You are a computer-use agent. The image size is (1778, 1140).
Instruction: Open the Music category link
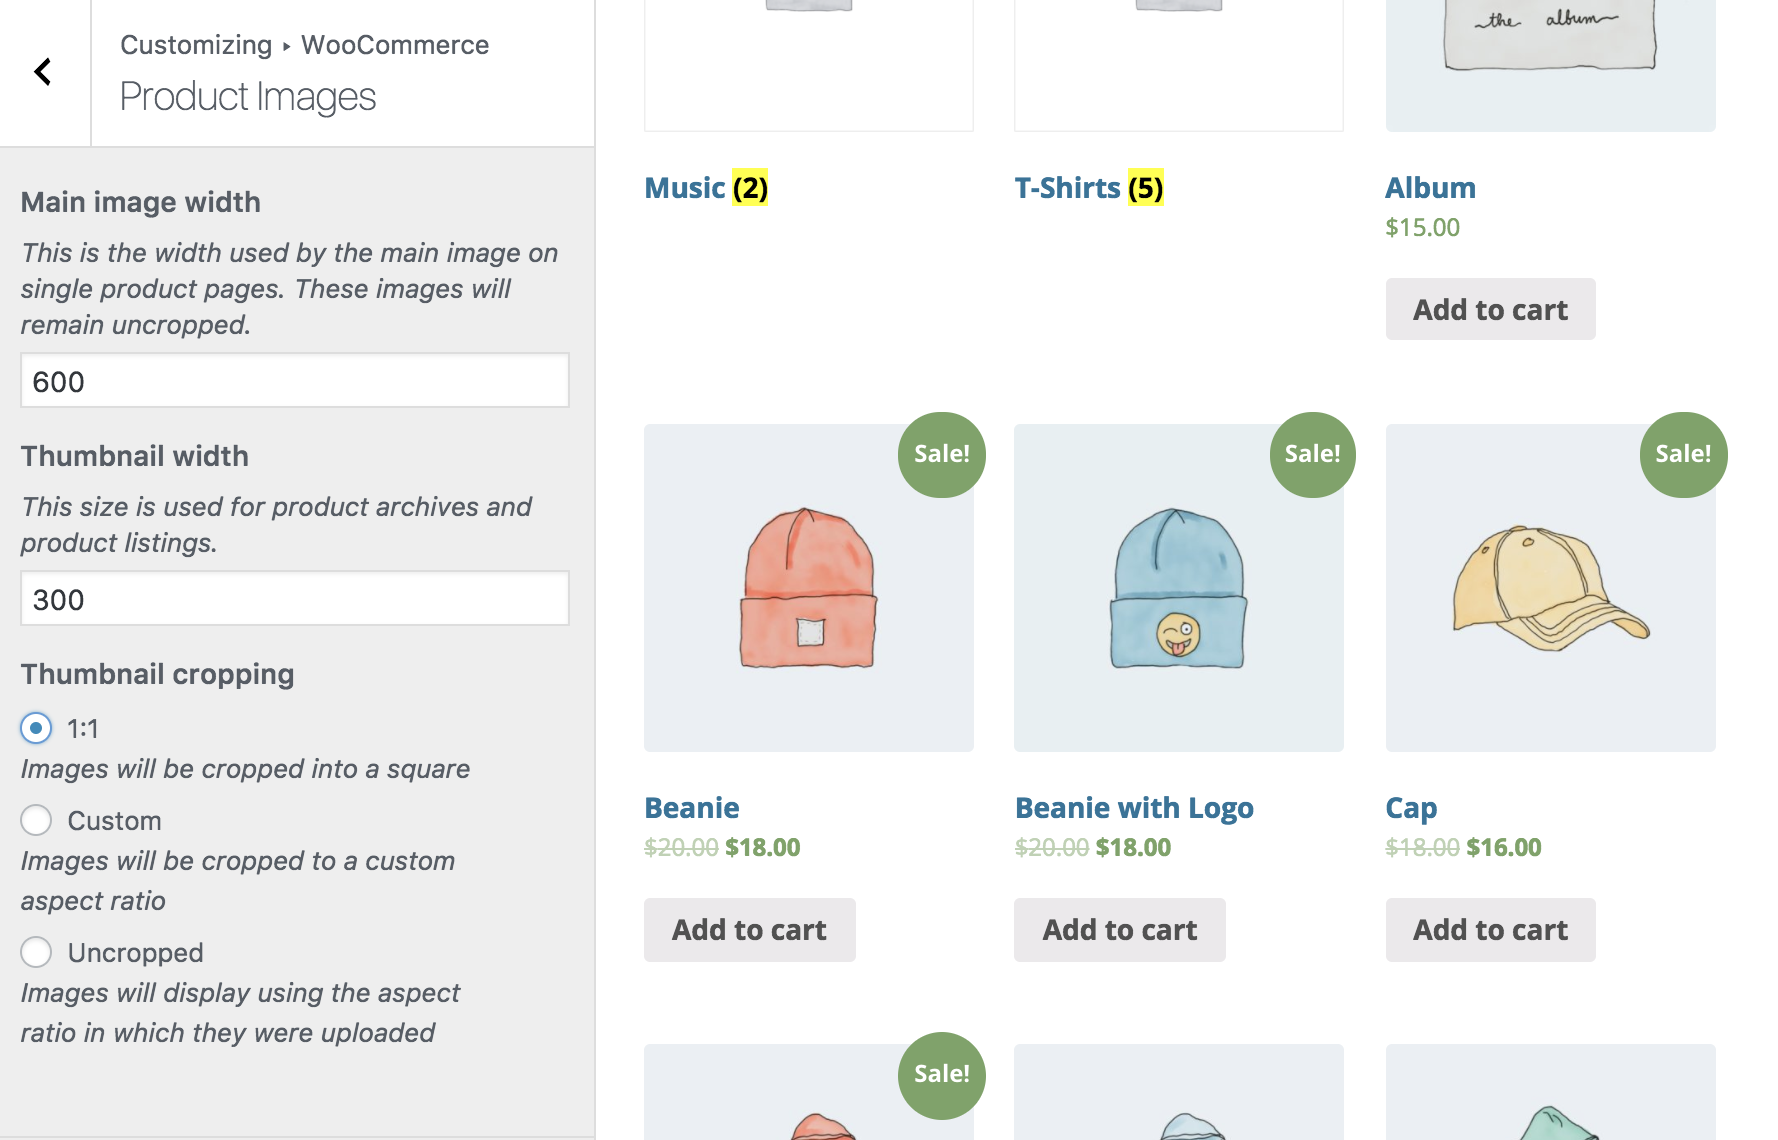pos(685,188)
